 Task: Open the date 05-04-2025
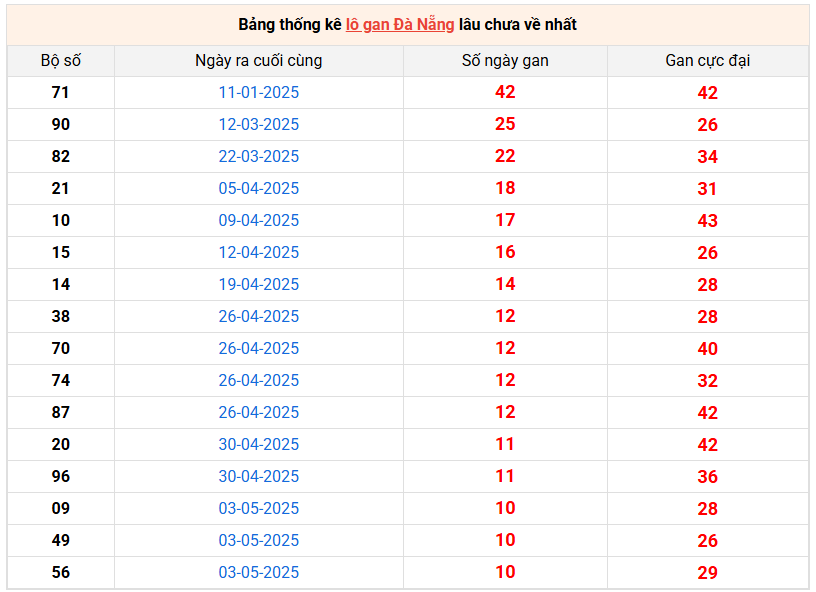click(x=258, y=188)
